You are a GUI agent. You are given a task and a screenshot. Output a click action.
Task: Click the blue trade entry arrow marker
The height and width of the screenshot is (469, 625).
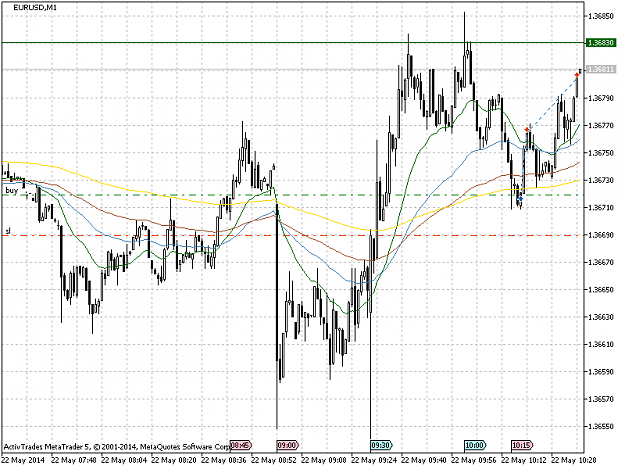[x=520, y=198]
